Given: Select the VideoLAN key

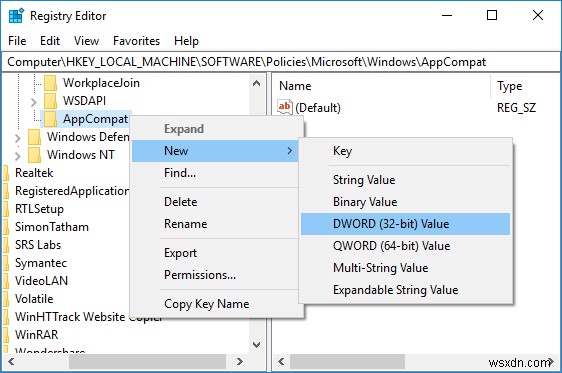Looking at the screenshot, I should pos(42,281).
